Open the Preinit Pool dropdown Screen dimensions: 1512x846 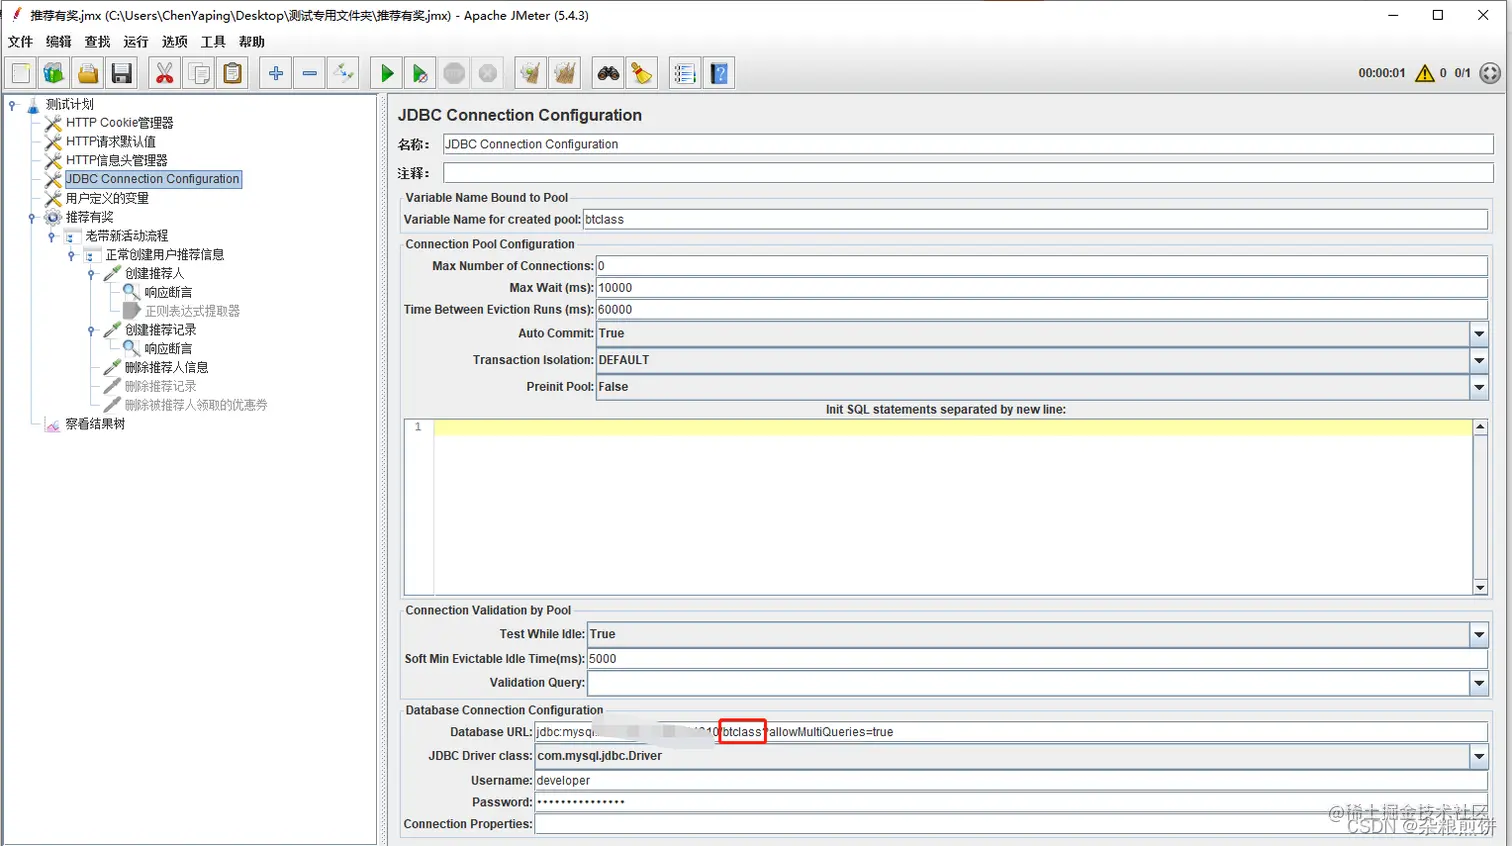pos(1478,387)
